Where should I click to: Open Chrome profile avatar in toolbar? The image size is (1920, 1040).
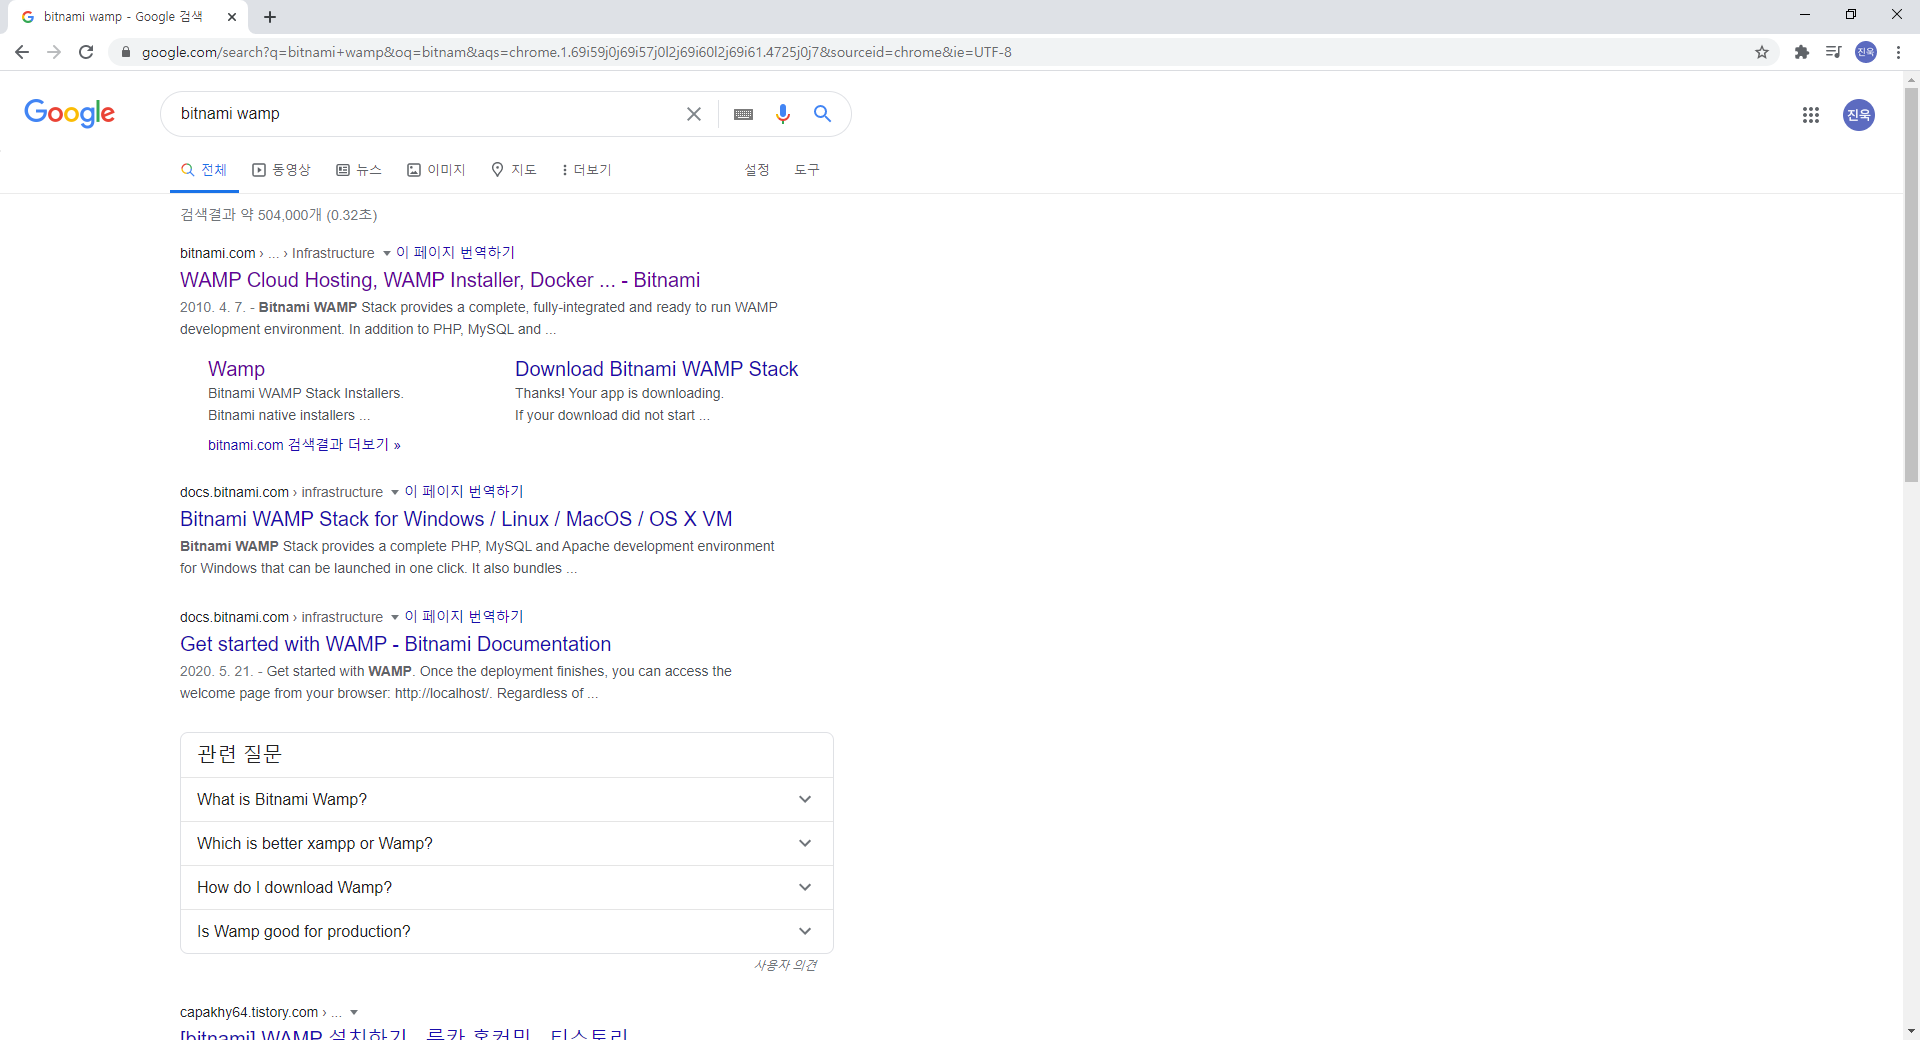point(1866,52)
